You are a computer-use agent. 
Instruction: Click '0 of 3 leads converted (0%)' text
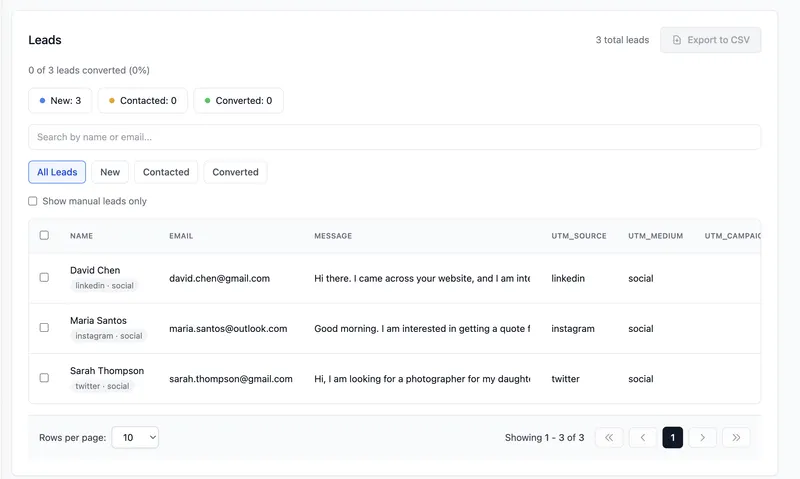[x=89, y=70]
